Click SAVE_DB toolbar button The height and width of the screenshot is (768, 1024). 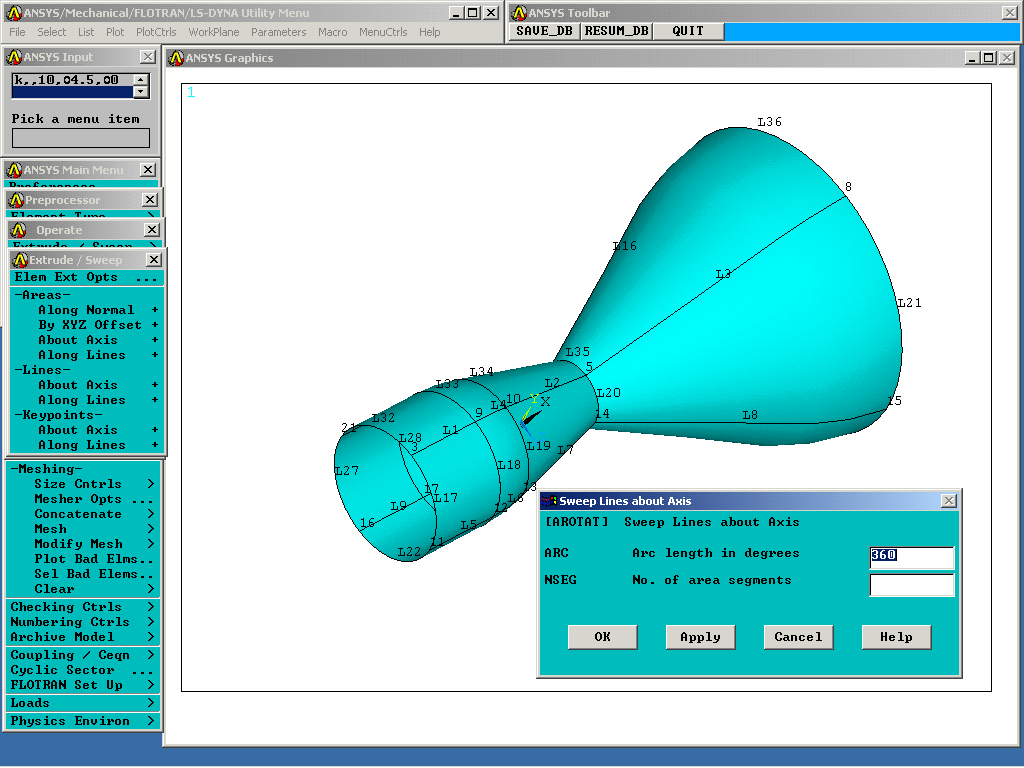coord(544,31)
